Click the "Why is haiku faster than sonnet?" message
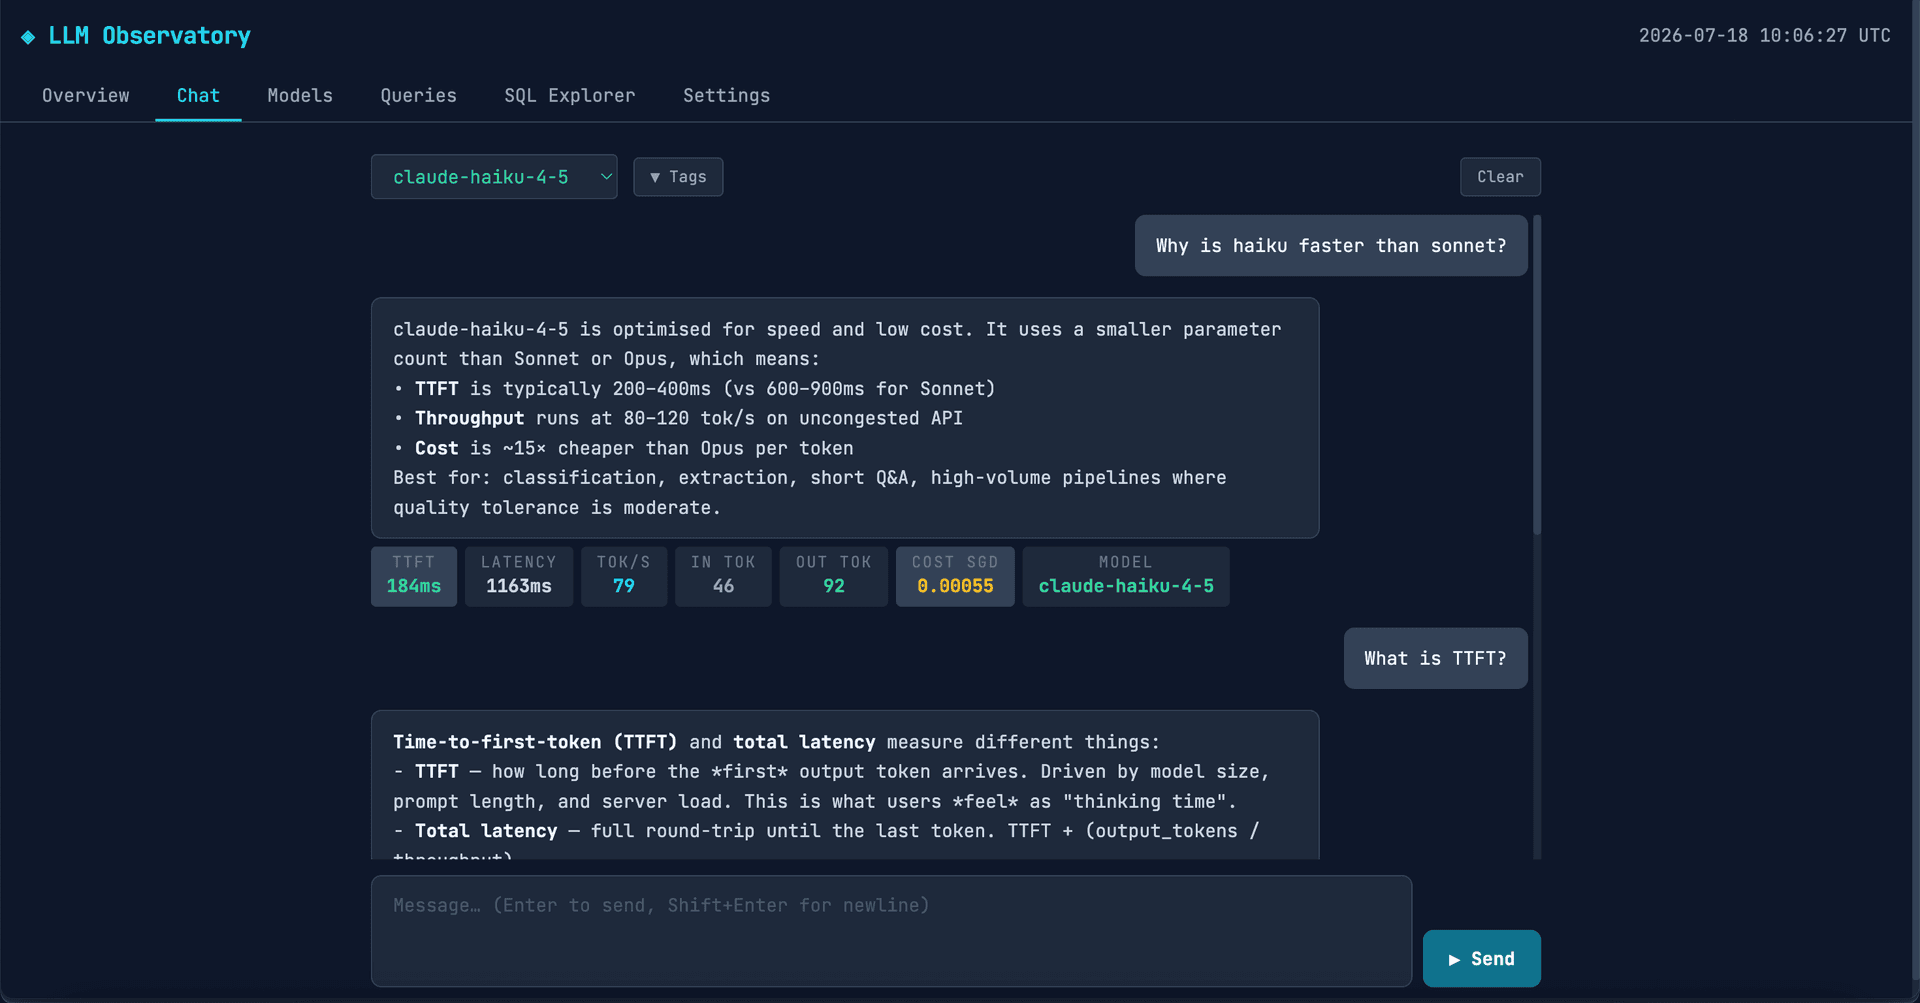Image resolution: width=1920 pixels, height=1003 pixels. pos(1331,246)
